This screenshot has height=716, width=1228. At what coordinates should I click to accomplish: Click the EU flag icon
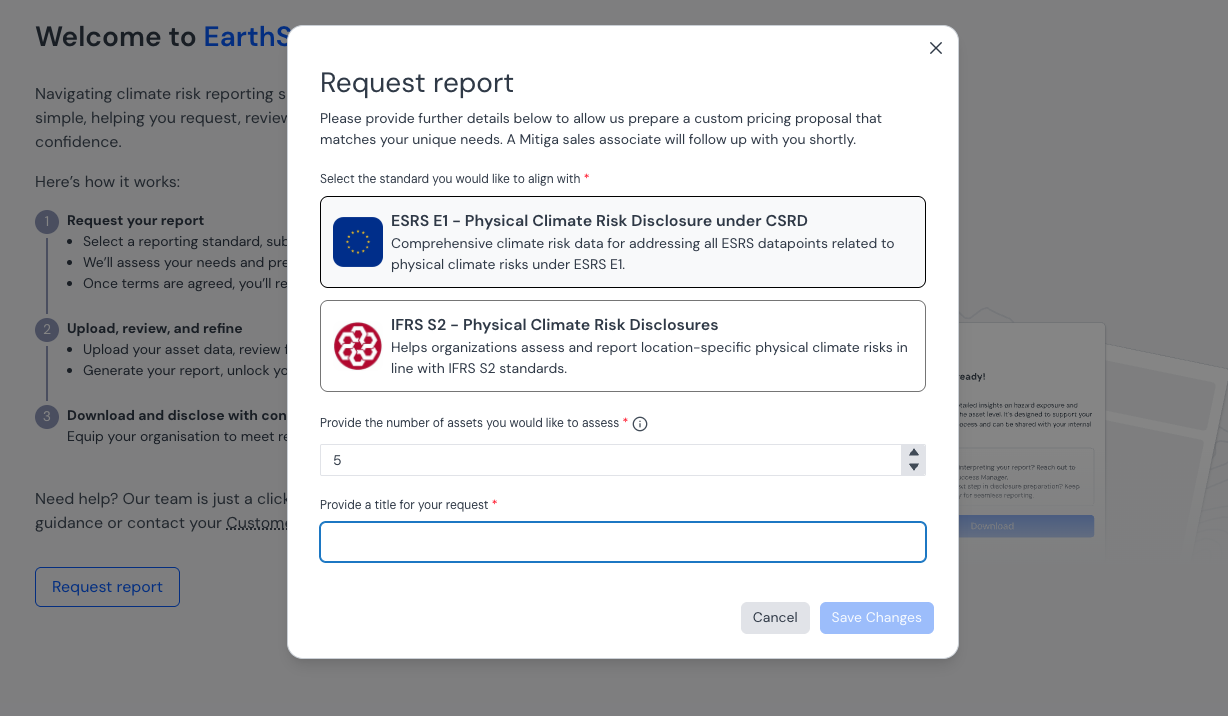(358, 242)
